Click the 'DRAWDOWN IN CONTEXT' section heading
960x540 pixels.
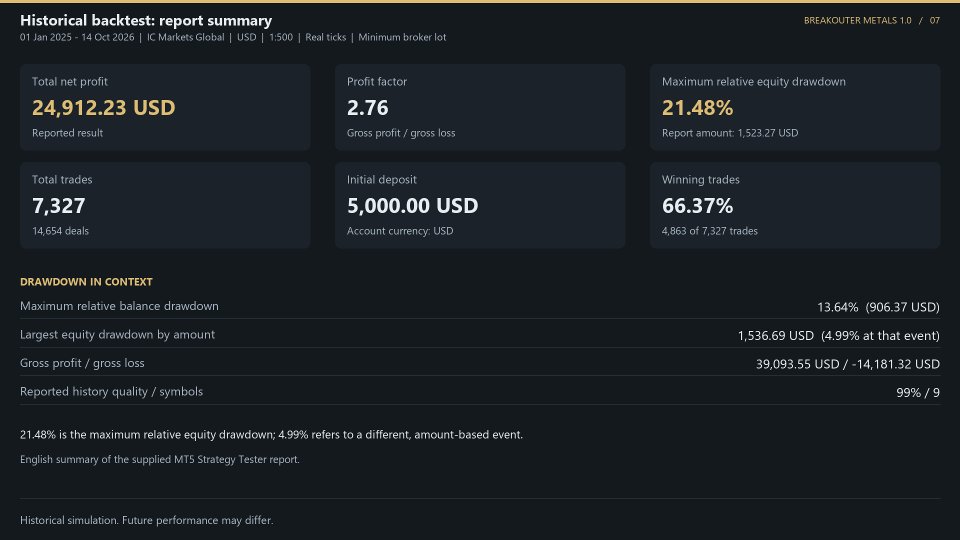(x=86, y=282)
